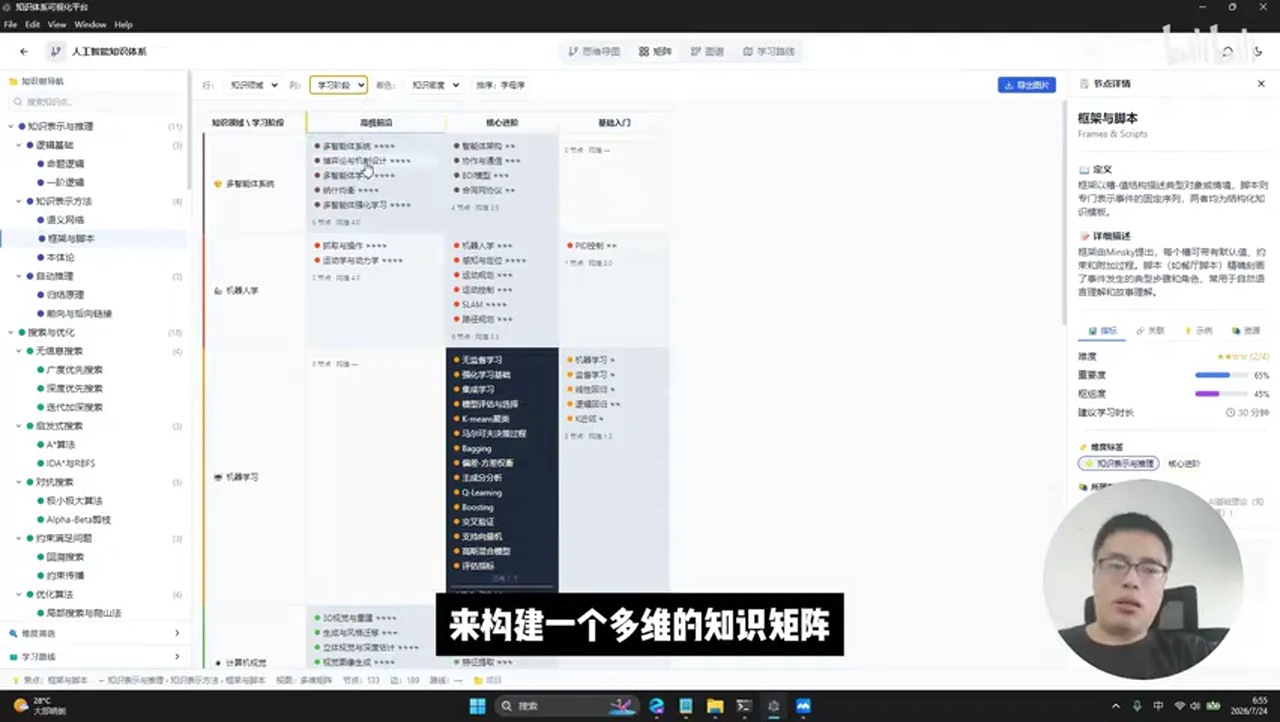Click the 核心进阶 tag in details panel
This screenshot has width=1280, height=722.
coord(1184,464)
